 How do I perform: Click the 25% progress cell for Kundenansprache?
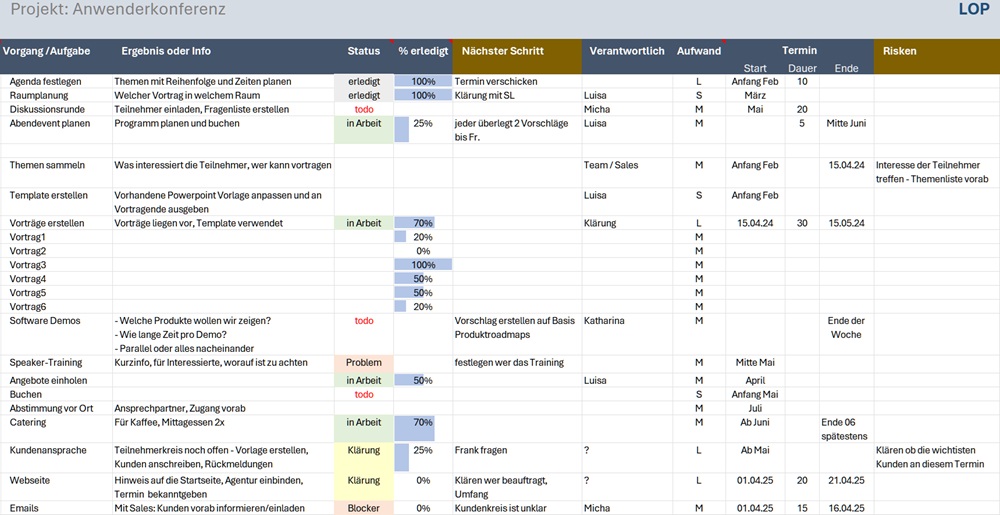point(423,458)
